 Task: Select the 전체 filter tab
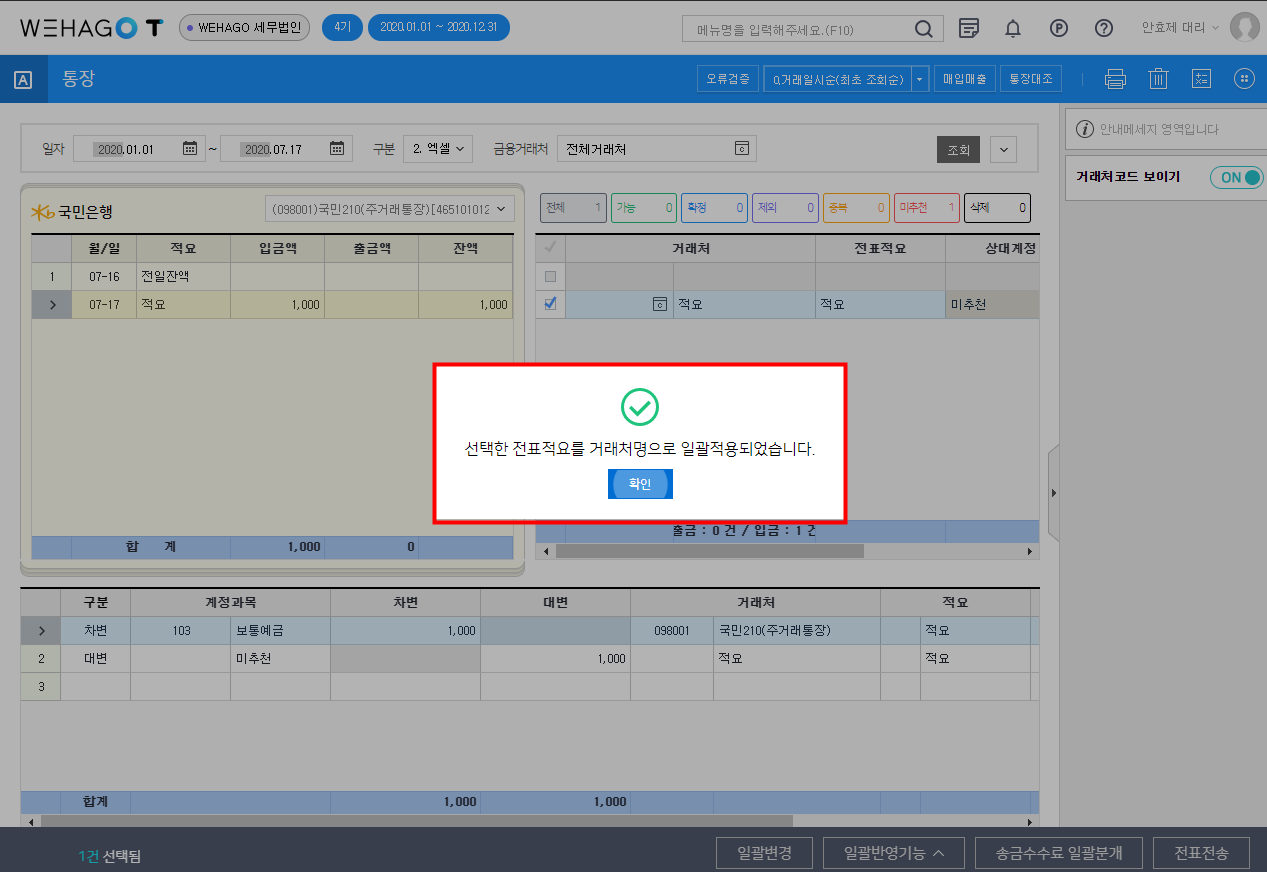click(572, 208)
